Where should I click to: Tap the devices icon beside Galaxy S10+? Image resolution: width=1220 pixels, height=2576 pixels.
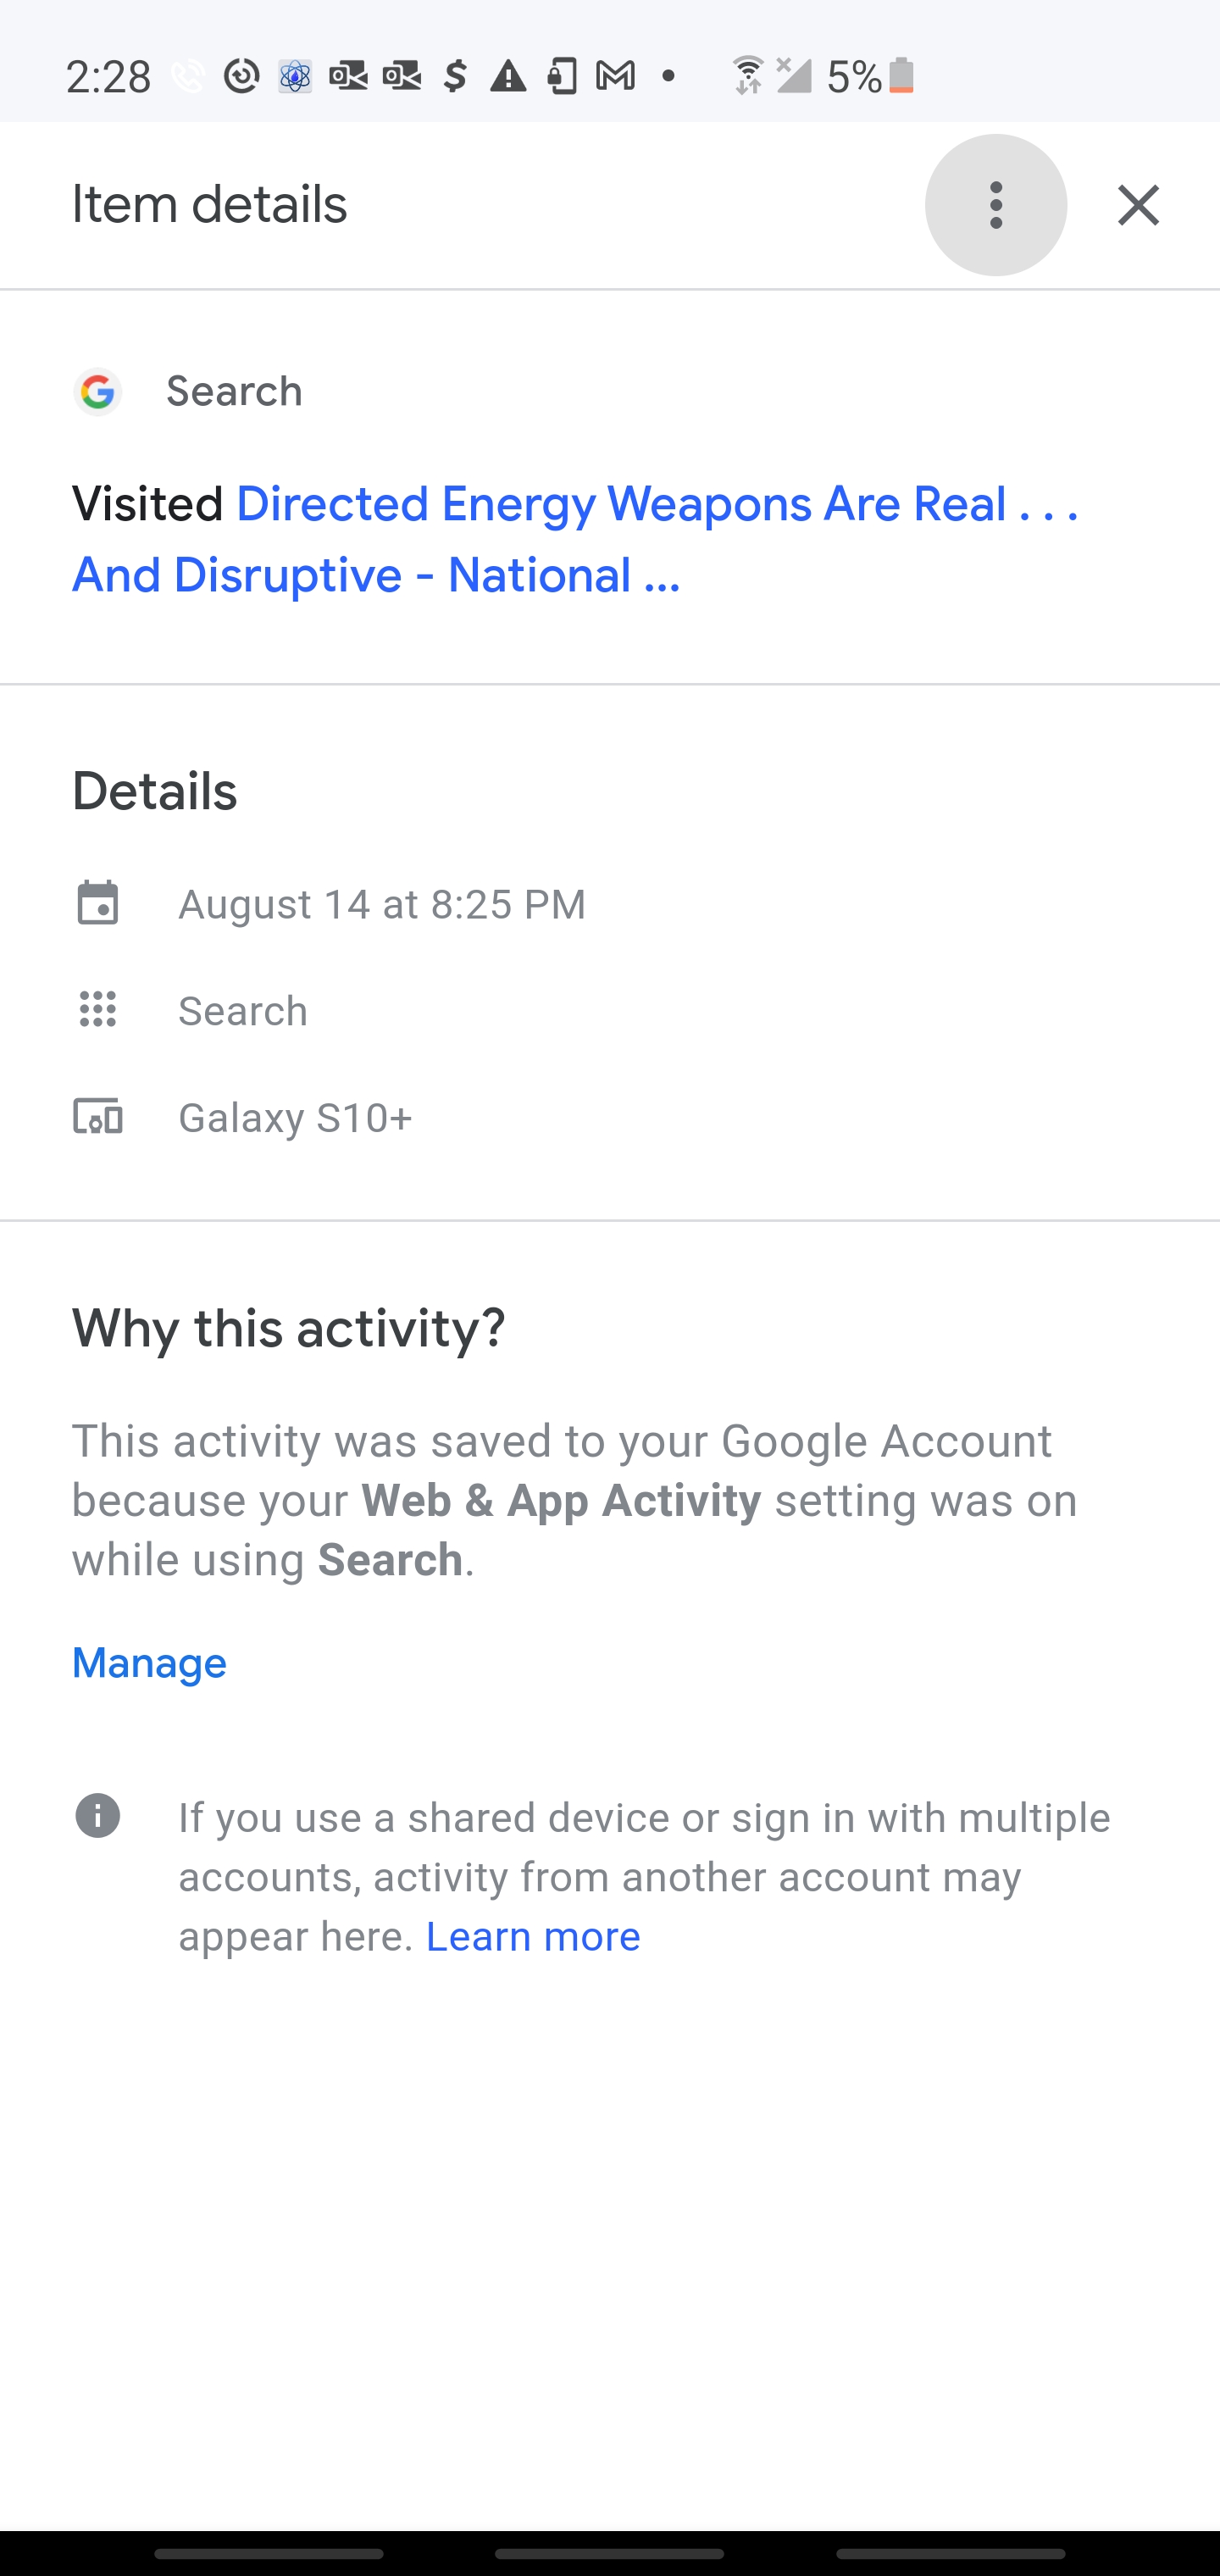click(x=98, y=1116)
